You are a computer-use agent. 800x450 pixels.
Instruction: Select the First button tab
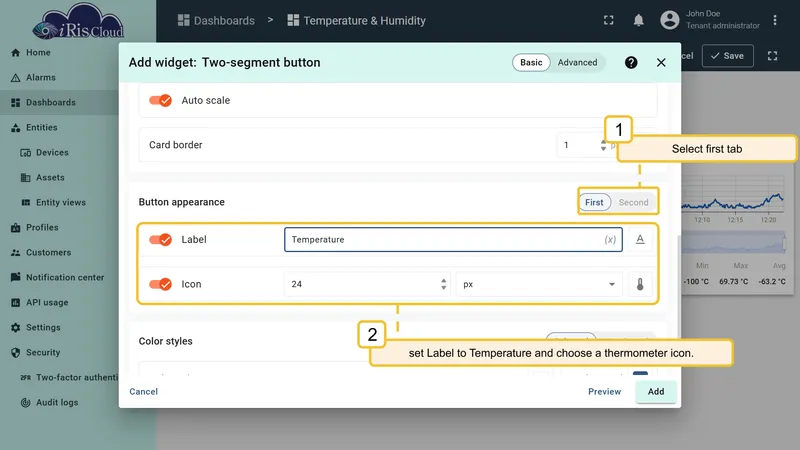(594, 203)
